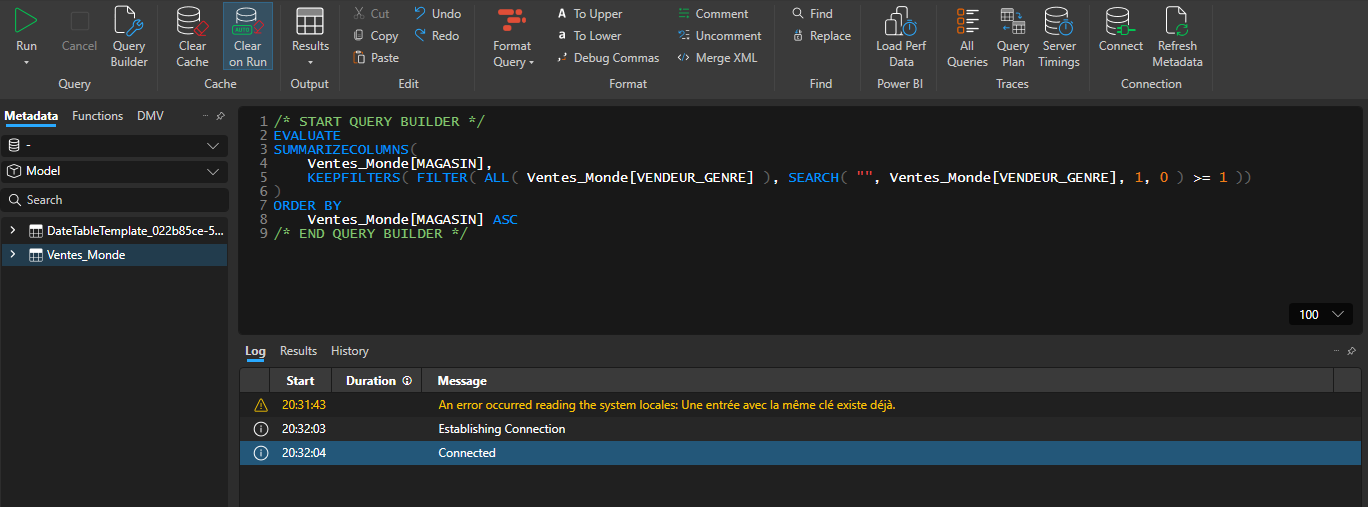Toggle the Server Timings trace
Screen dimensions: 1368x507
pyautogui.click(x=1059, y=37)
